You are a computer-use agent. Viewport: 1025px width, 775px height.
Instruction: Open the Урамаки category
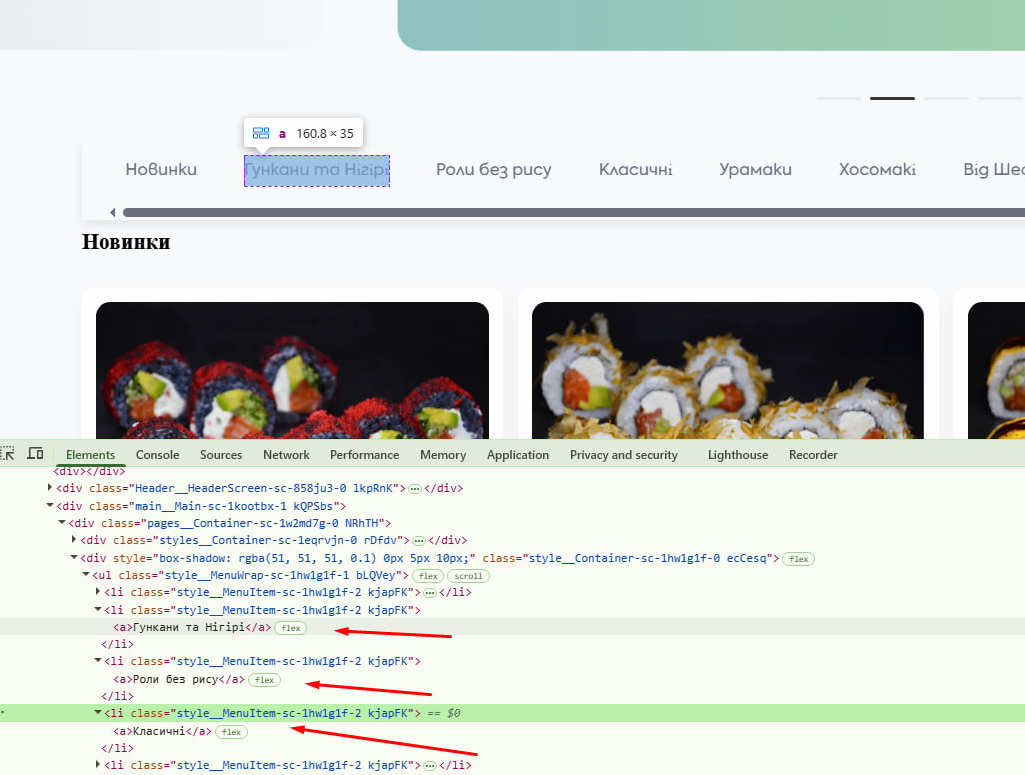[755, 170]
